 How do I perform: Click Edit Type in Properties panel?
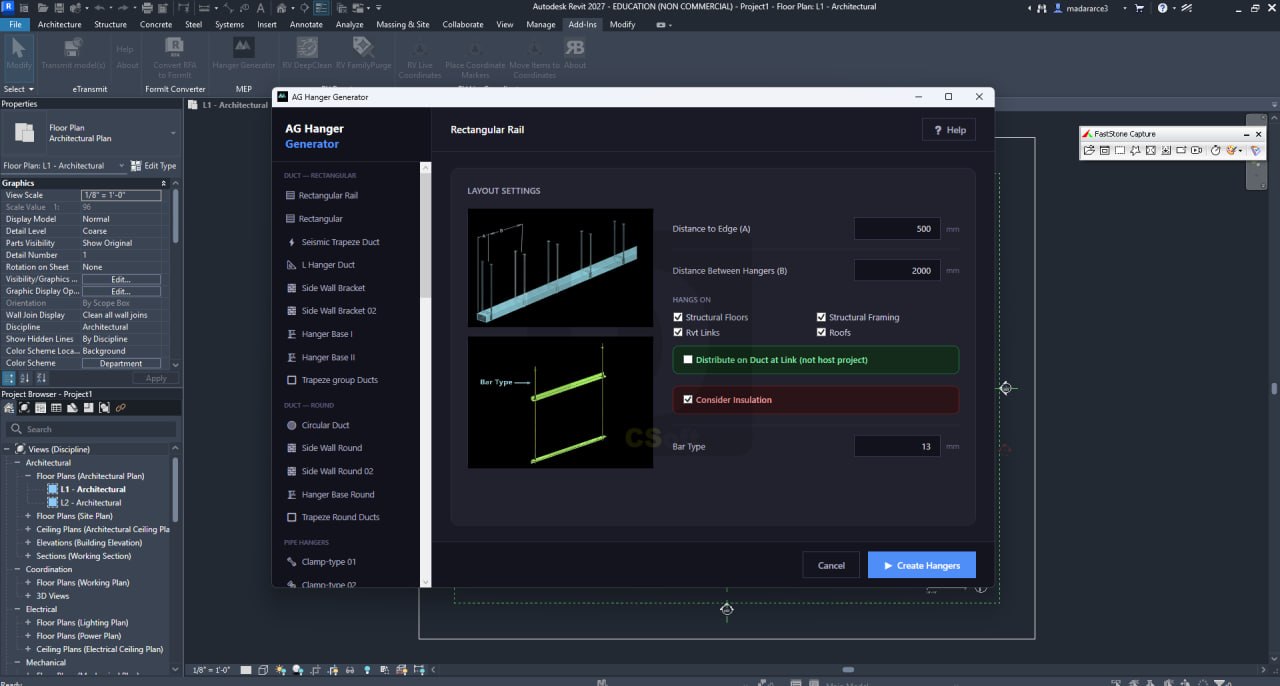(154, 166)
